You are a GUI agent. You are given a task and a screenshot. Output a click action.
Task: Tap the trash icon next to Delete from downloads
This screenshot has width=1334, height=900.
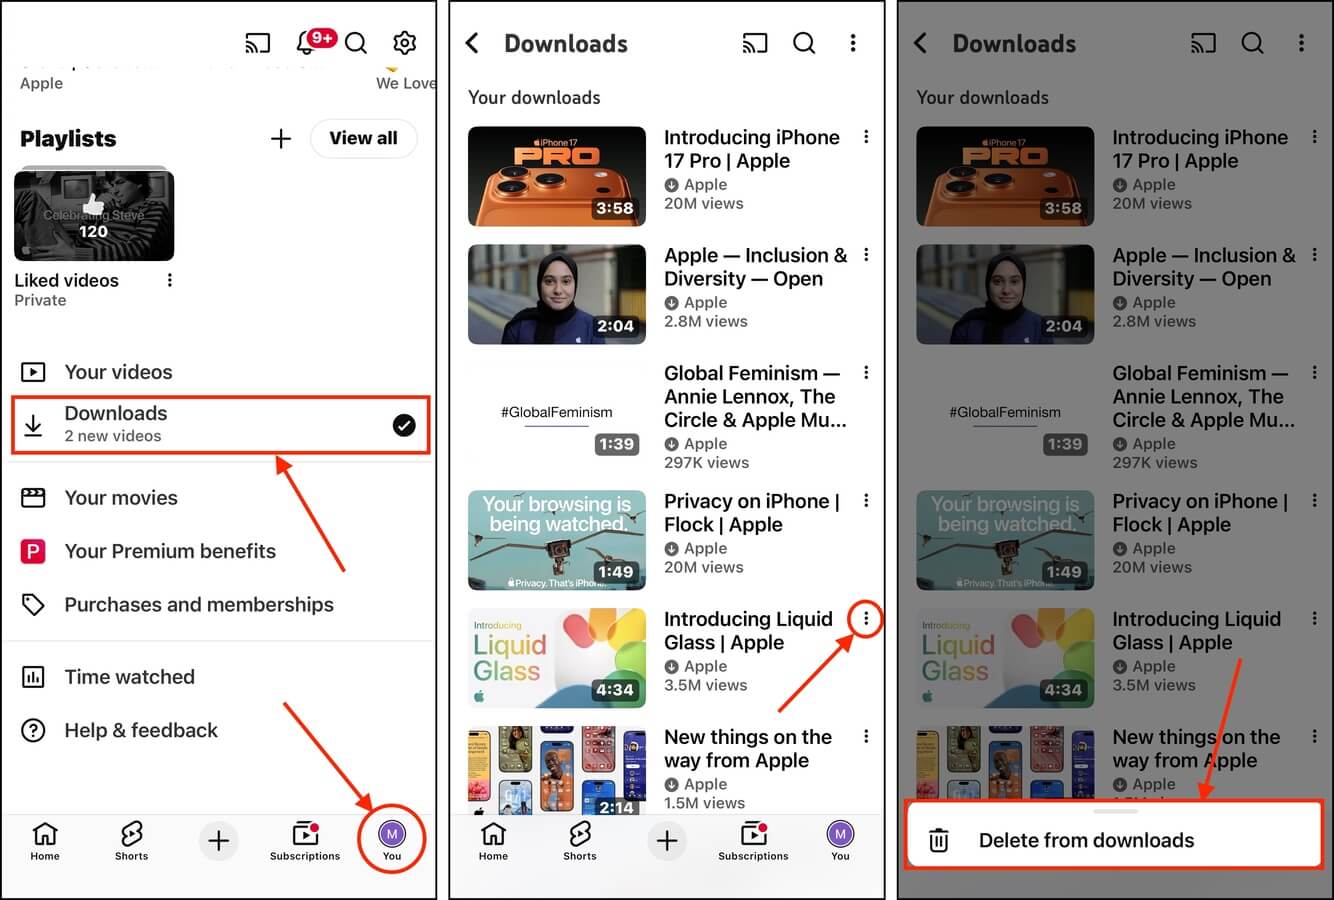(x=938, y=840)
